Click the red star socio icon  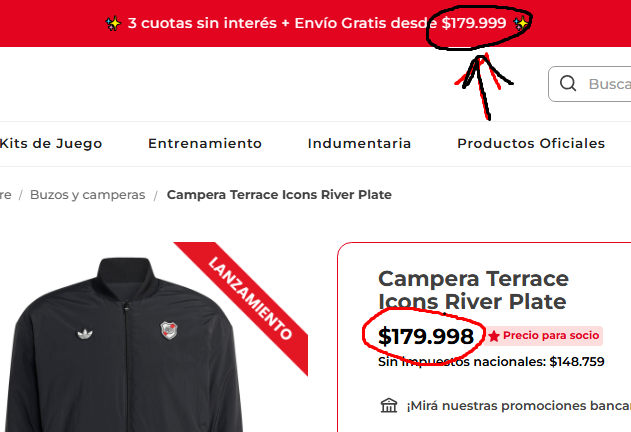(x=494, y=336)
